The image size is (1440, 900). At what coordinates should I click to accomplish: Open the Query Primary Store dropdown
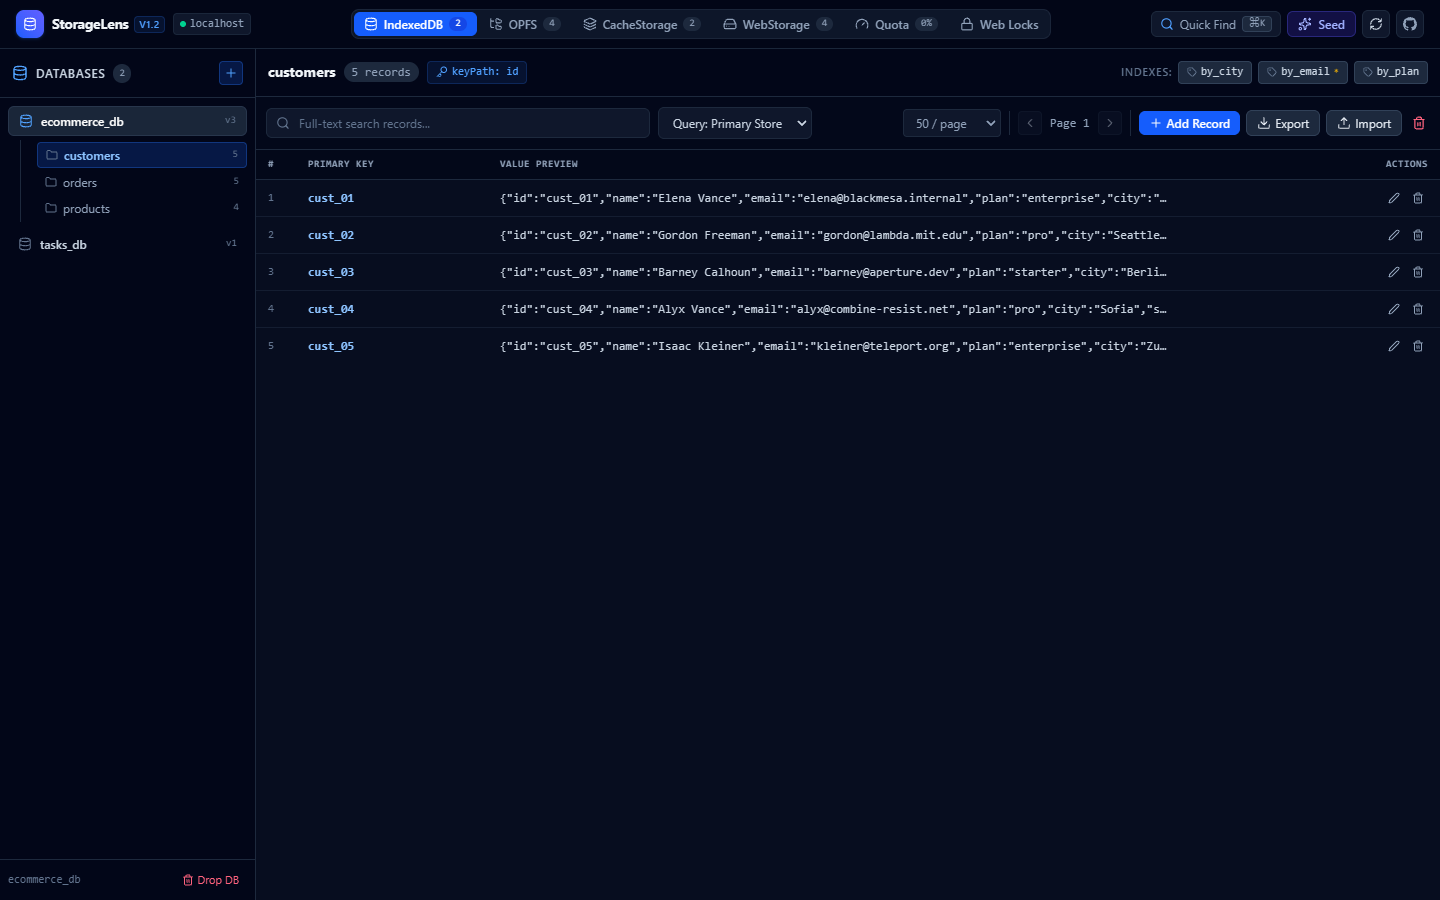[735, 123]
